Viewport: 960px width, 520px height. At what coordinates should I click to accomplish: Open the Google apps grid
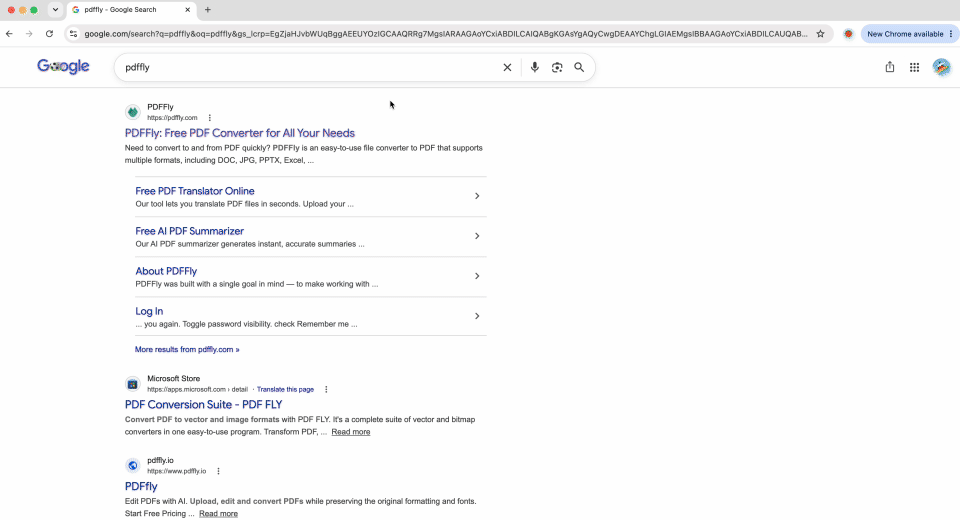tap(914, 67)
